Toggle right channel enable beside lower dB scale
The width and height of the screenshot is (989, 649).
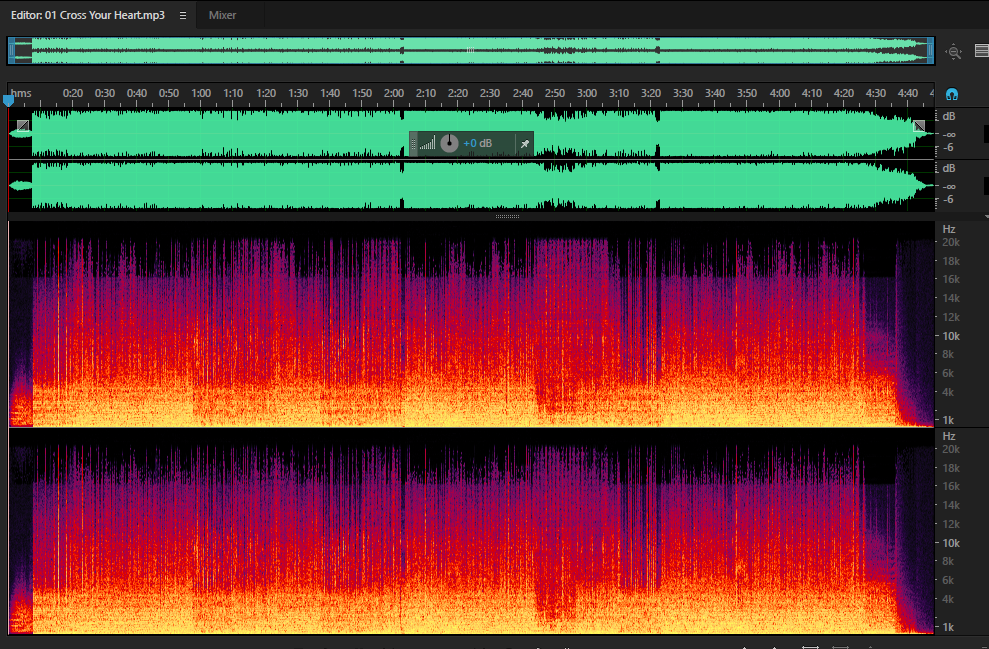pyautogui.click(x=986, y=185)
